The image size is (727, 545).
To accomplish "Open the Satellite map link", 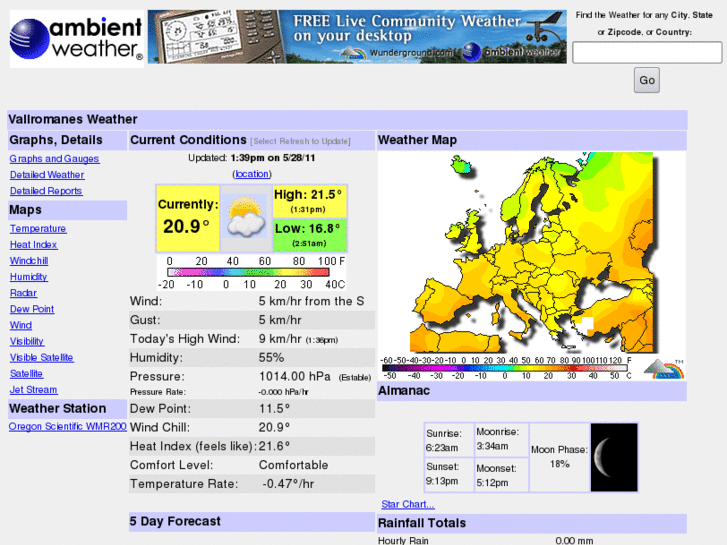I will click(x=26, y=373).
